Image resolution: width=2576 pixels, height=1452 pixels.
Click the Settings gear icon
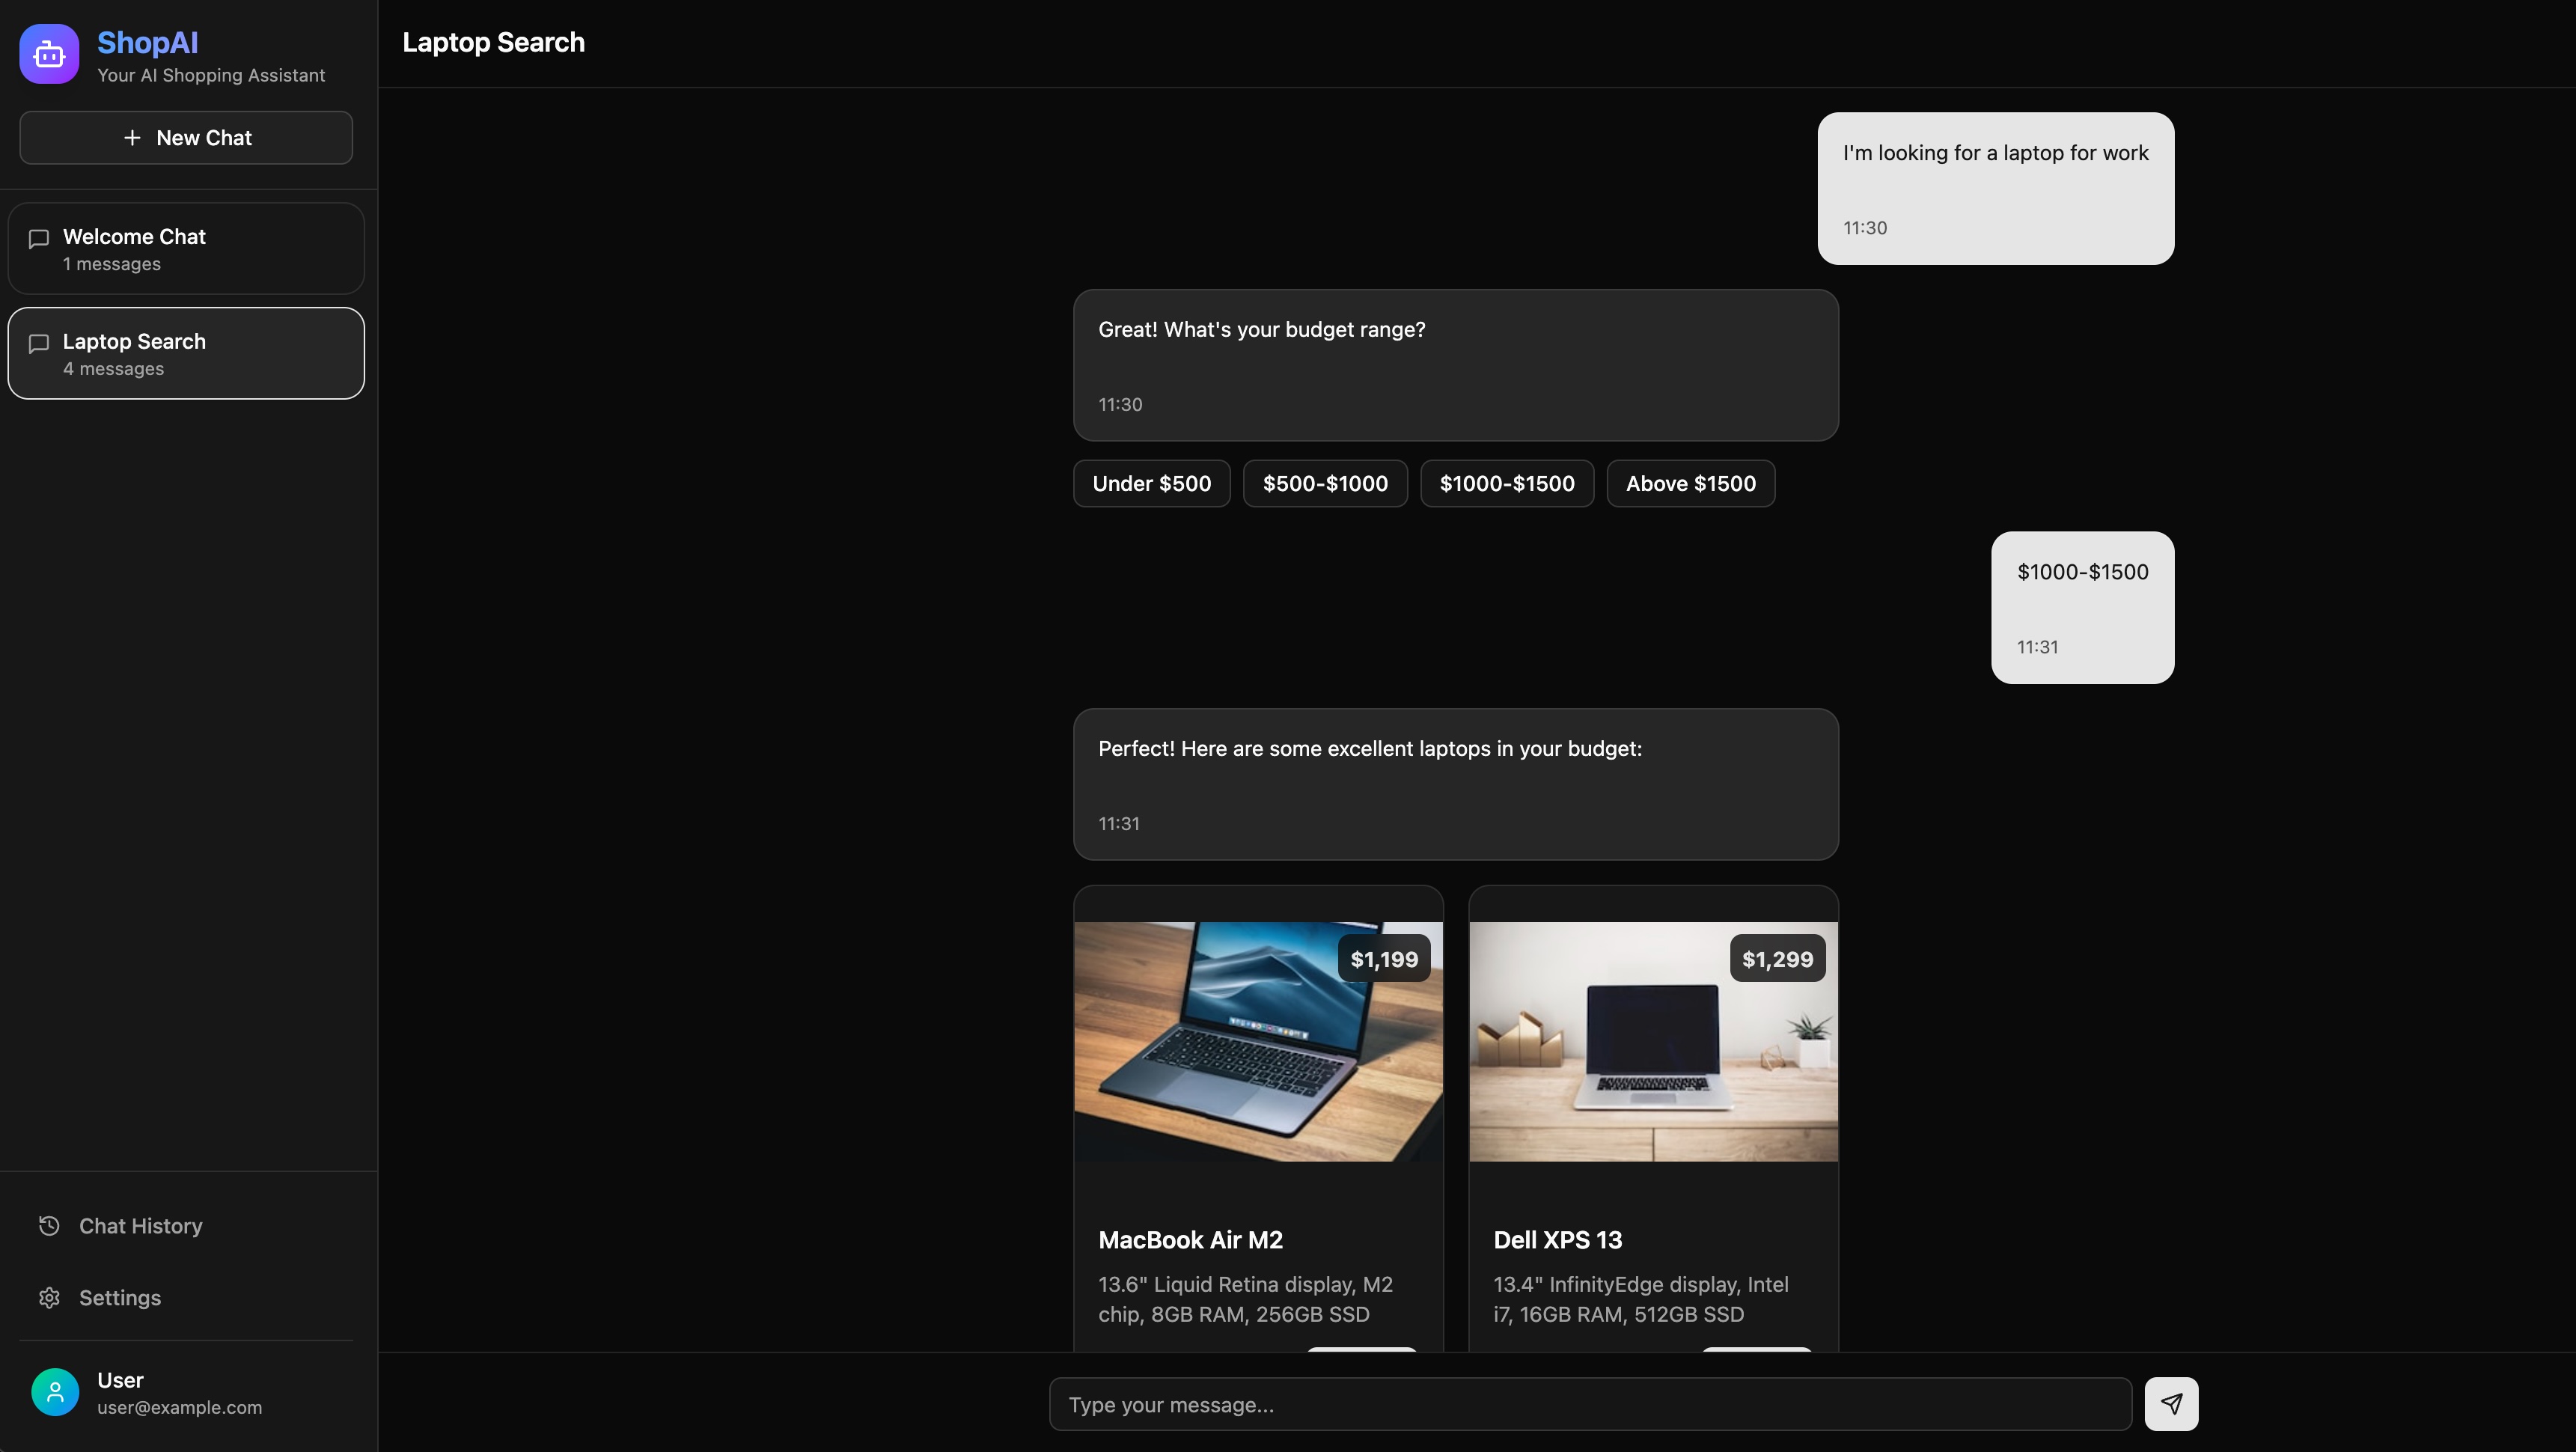[49, 1298]
